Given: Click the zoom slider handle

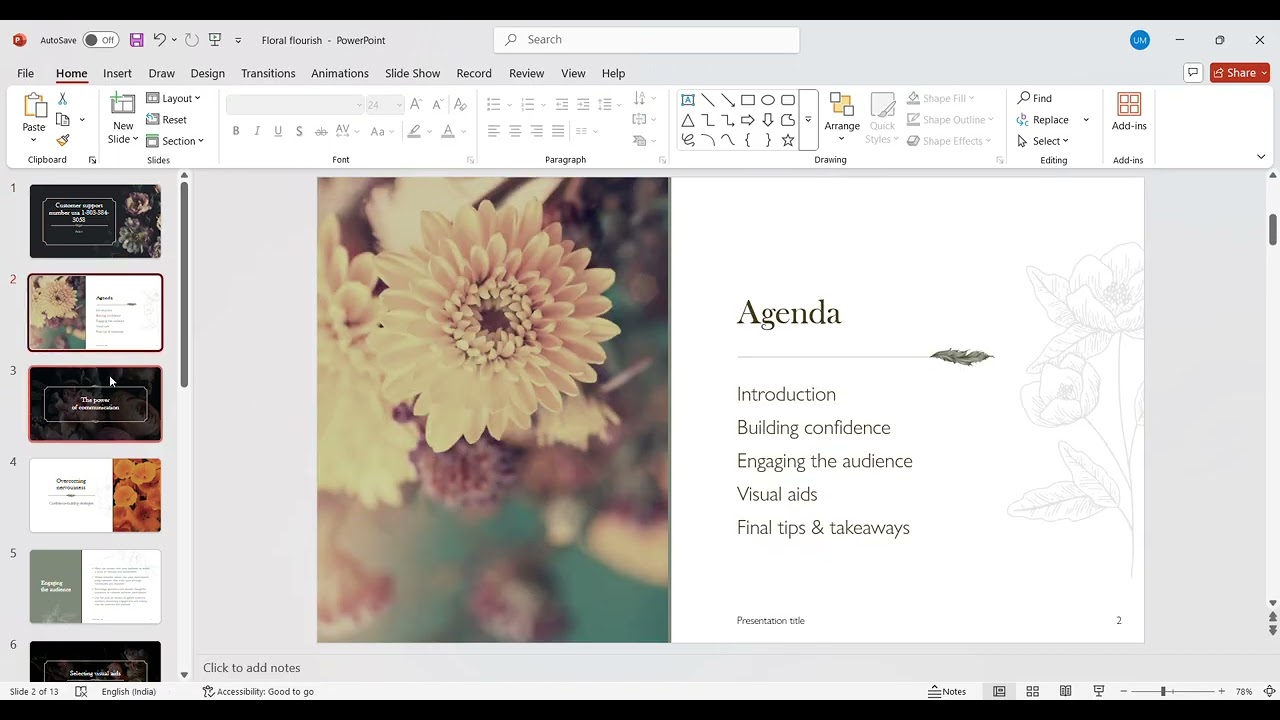Looking at the screenshot, I should 1163,691.
